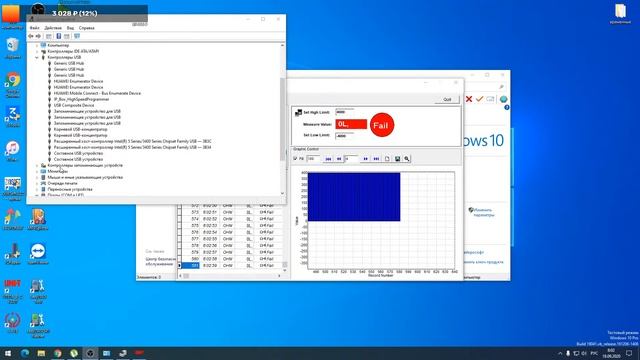Show hidden system tray icons chevron
Viewport: 640px width, 360px height.
click(x=560, y=353)
